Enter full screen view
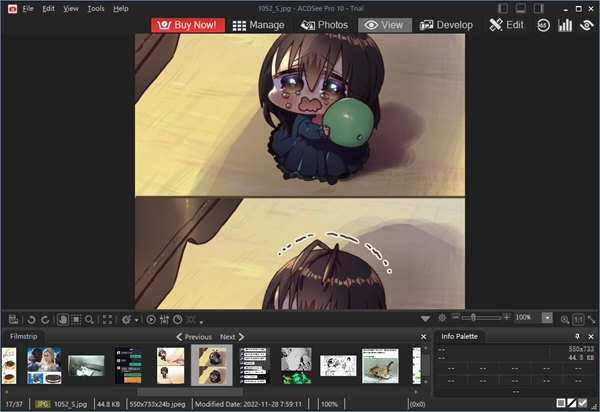 pyautogui.click(x=108, y=319)
